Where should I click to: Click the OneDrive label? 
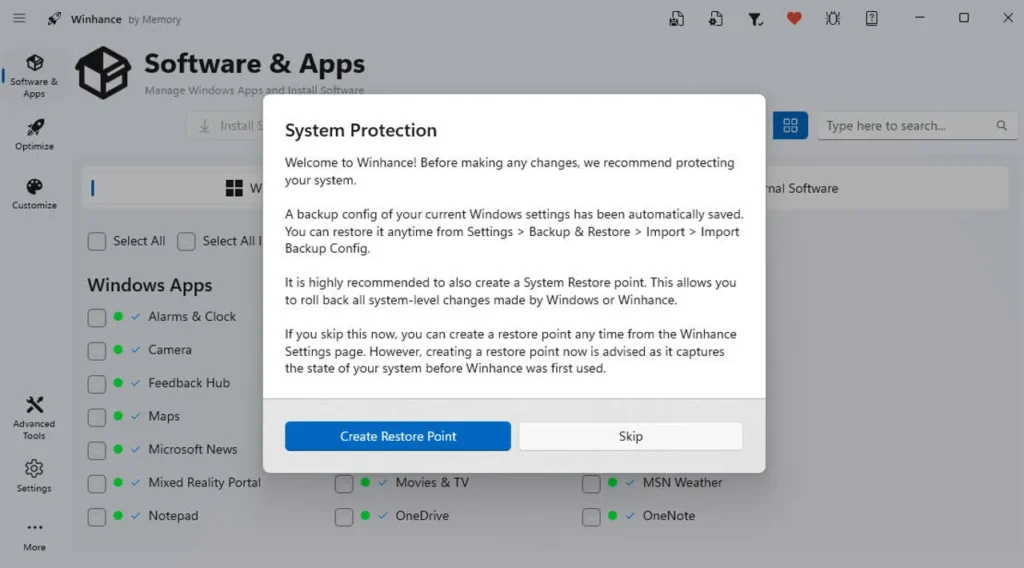coord(422,516)
